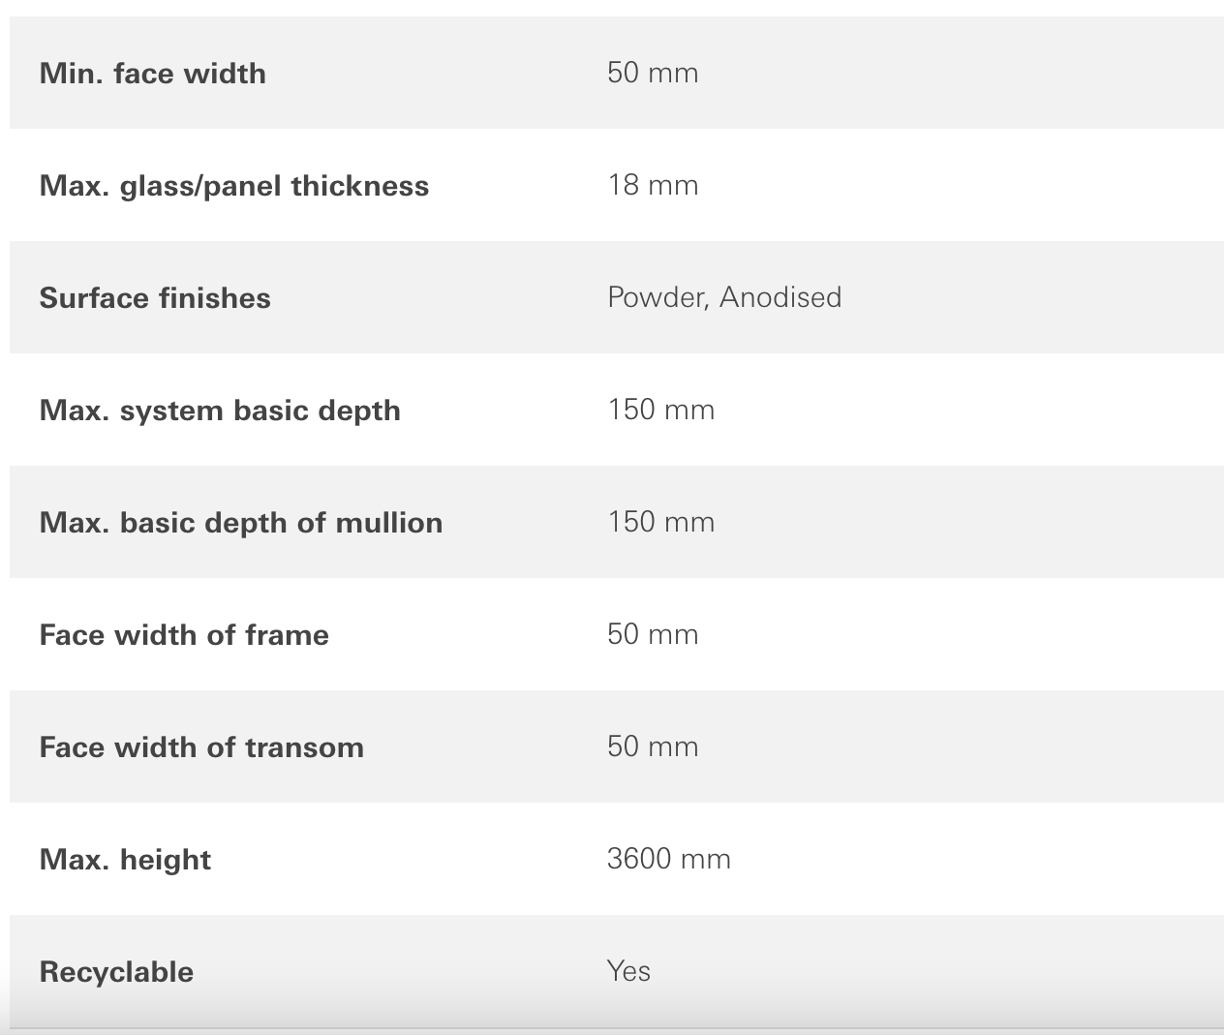The width and height of the screenshot is (1224, 1036).
Task: Select 'Face width of transom' label
Action: coord(201,747)
